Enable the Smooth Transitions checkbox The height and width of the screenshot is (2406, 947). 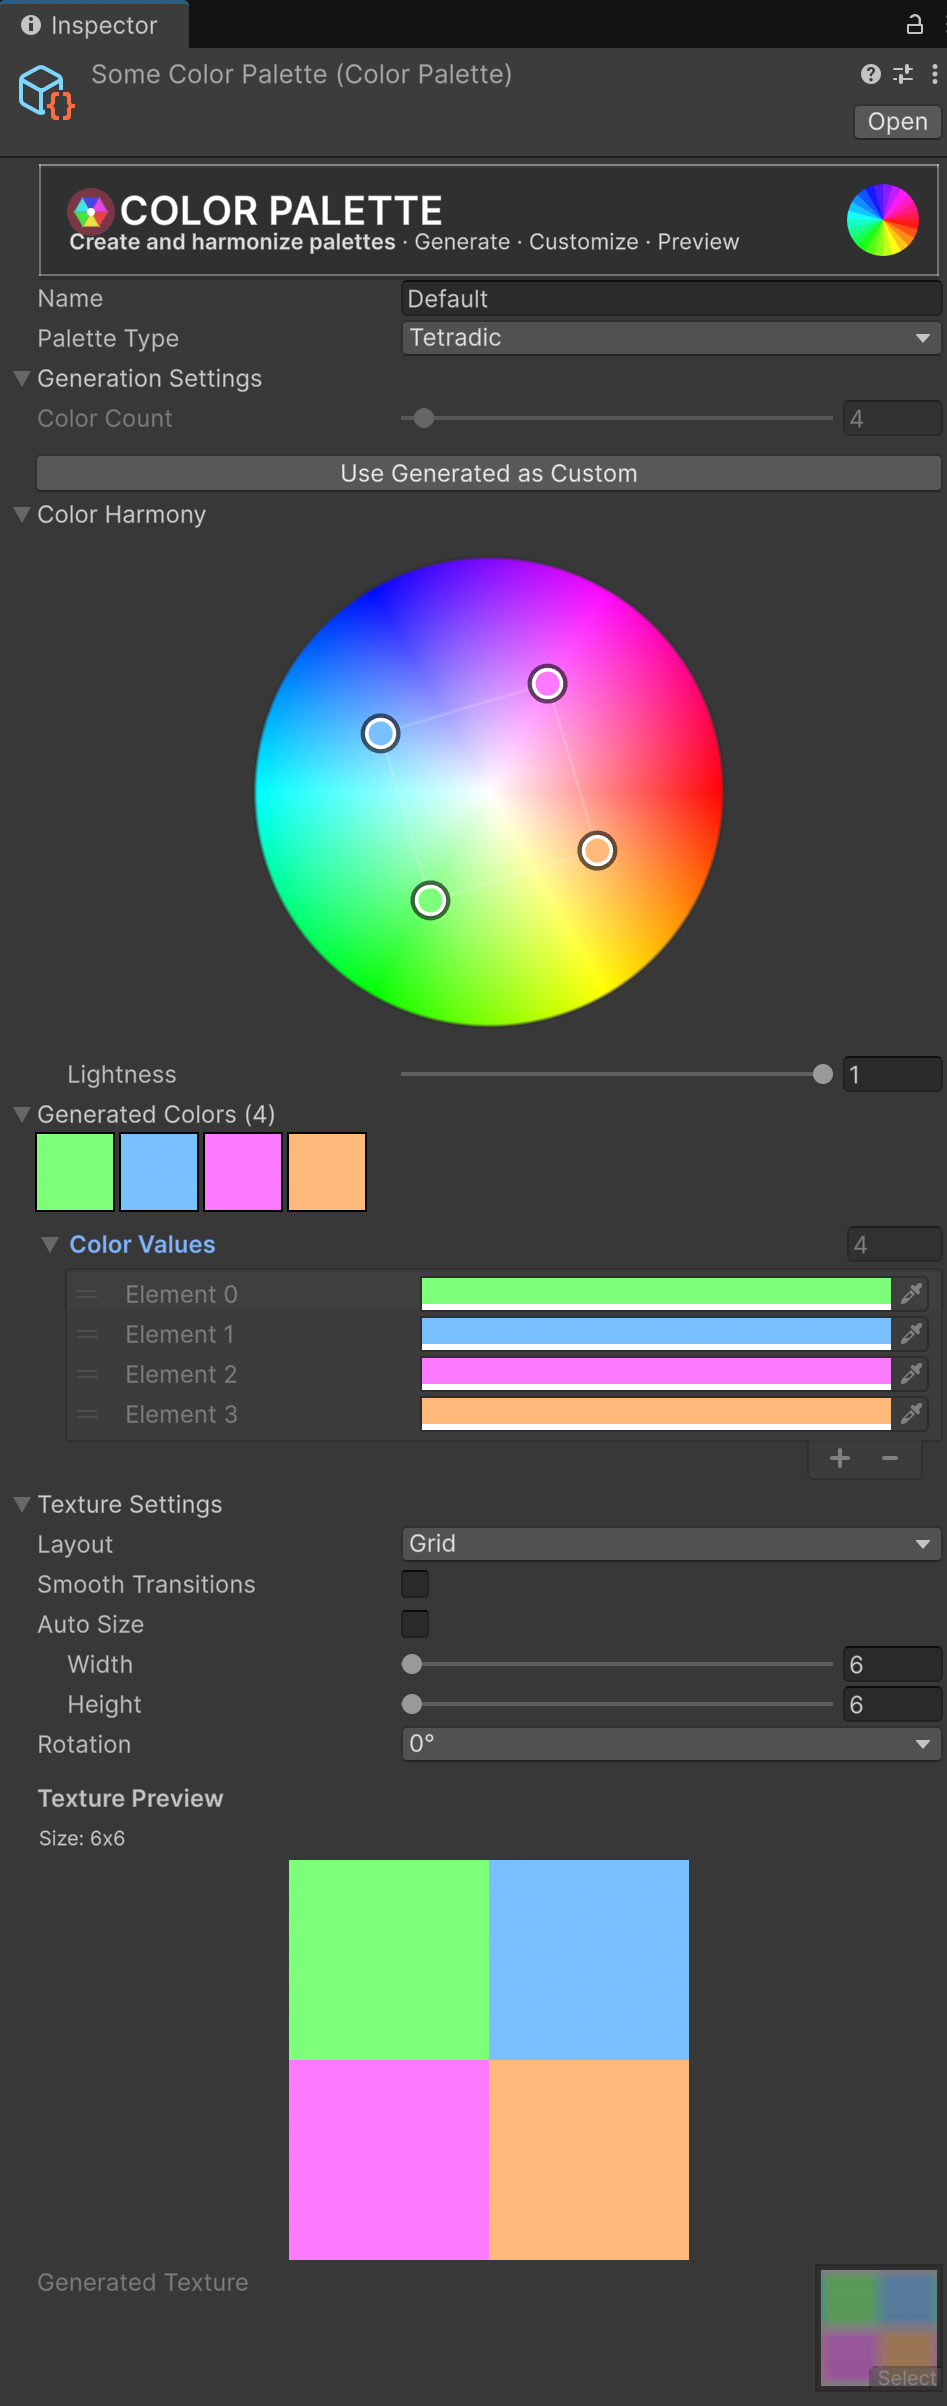click(x=415, y=1584)
